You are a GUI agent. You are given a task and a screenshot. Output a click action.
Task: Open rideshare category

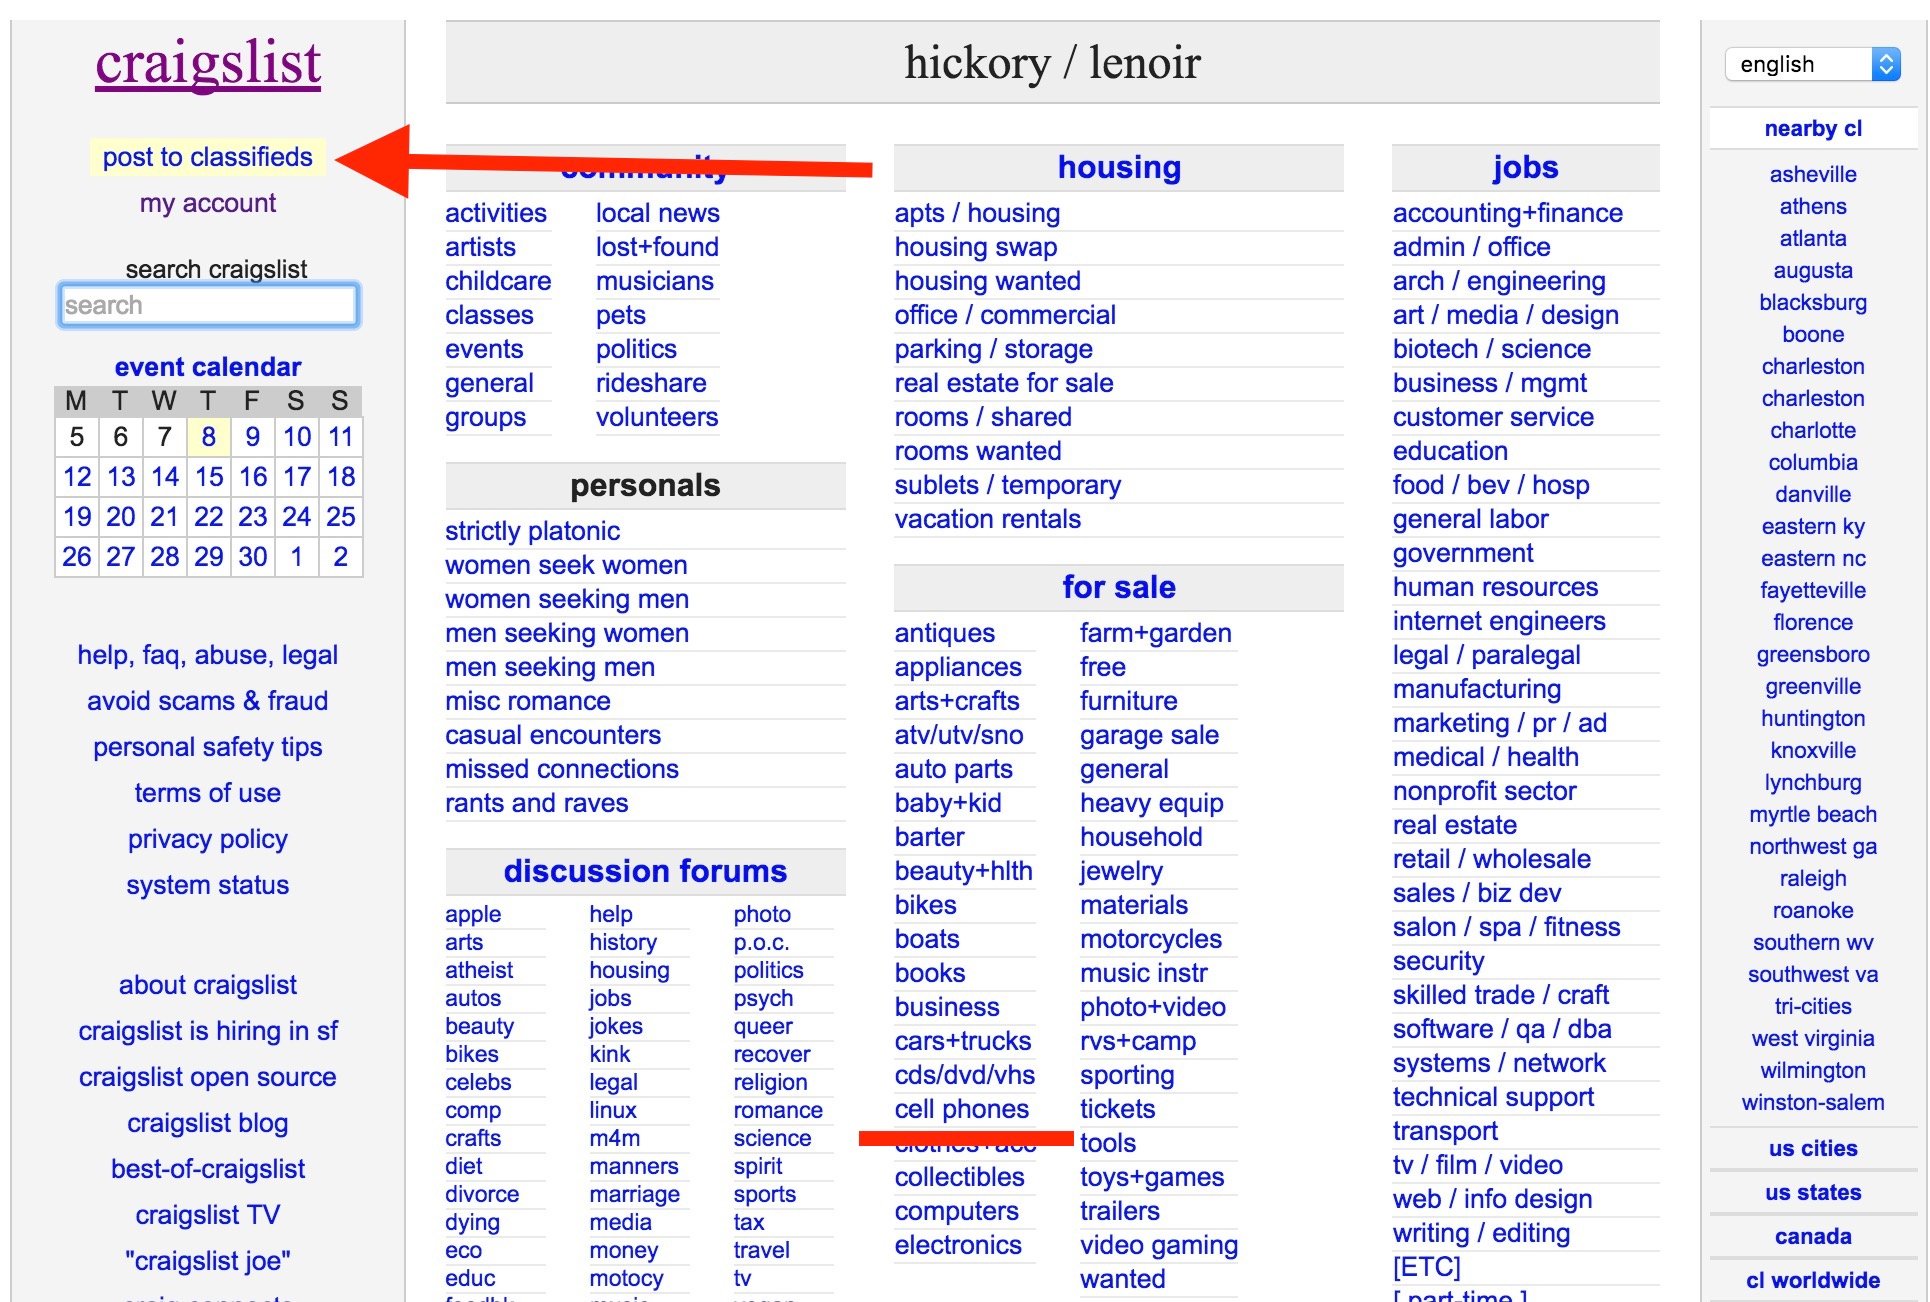pos(651,383)
